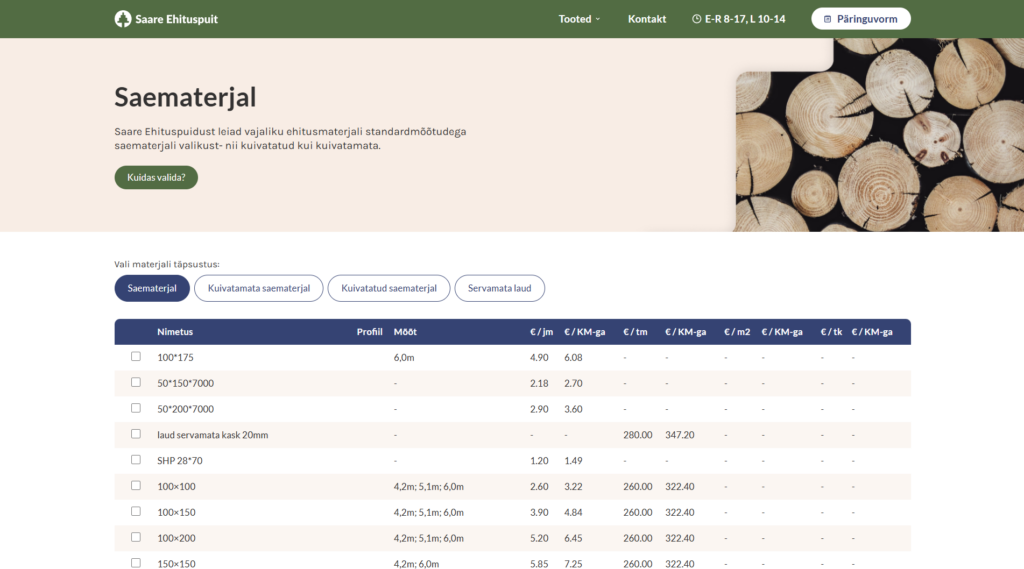Select the Saematerjal filter tab
Screen dimensions: 1024x569
coord(152,288)
